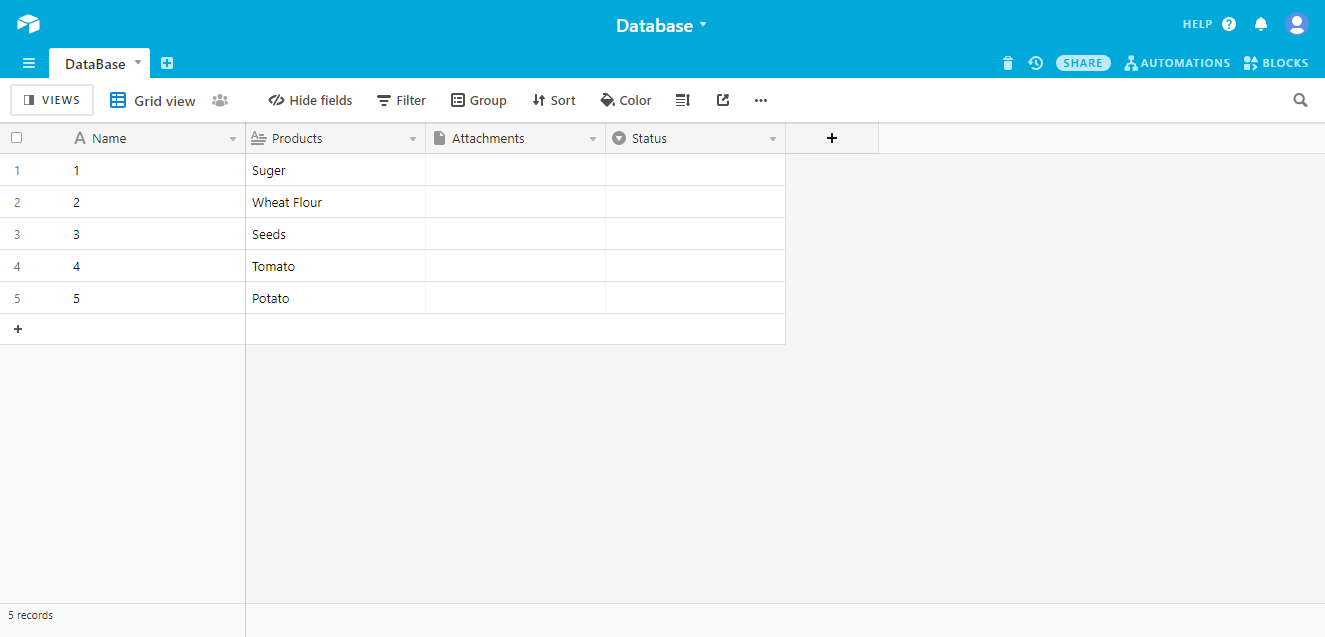The image size is (1325, 637).
Task: Open the Color menu
Action: [x=625, y=100]
